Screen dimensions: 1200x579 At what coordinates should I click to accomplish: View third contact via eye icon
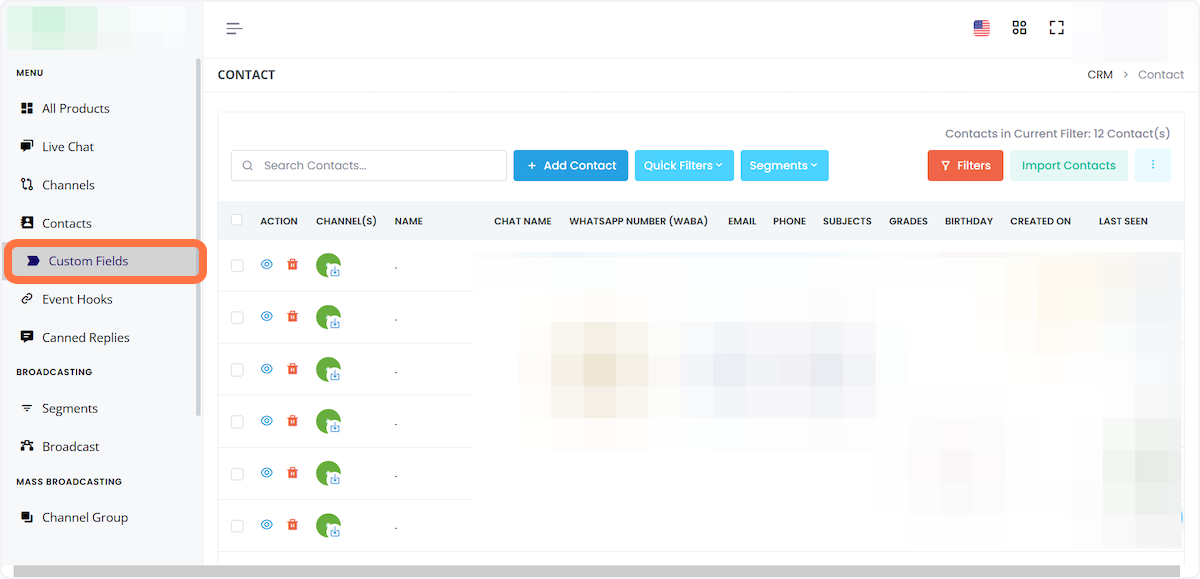pos(267,368)
